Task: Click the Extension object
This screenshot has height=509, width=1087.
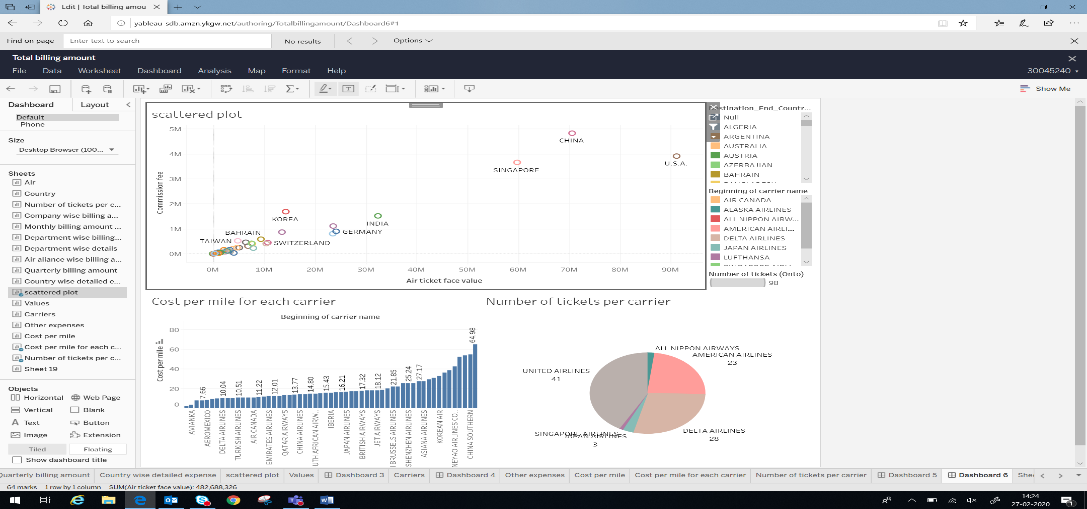Action: click(x=96, y=435)
